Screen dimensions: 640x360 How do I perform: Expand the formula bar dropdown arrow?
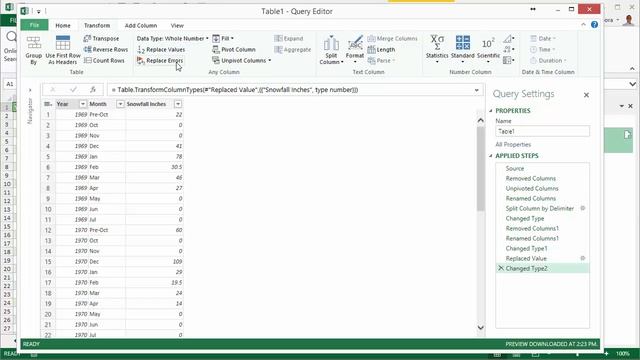[x=476, y=90]
